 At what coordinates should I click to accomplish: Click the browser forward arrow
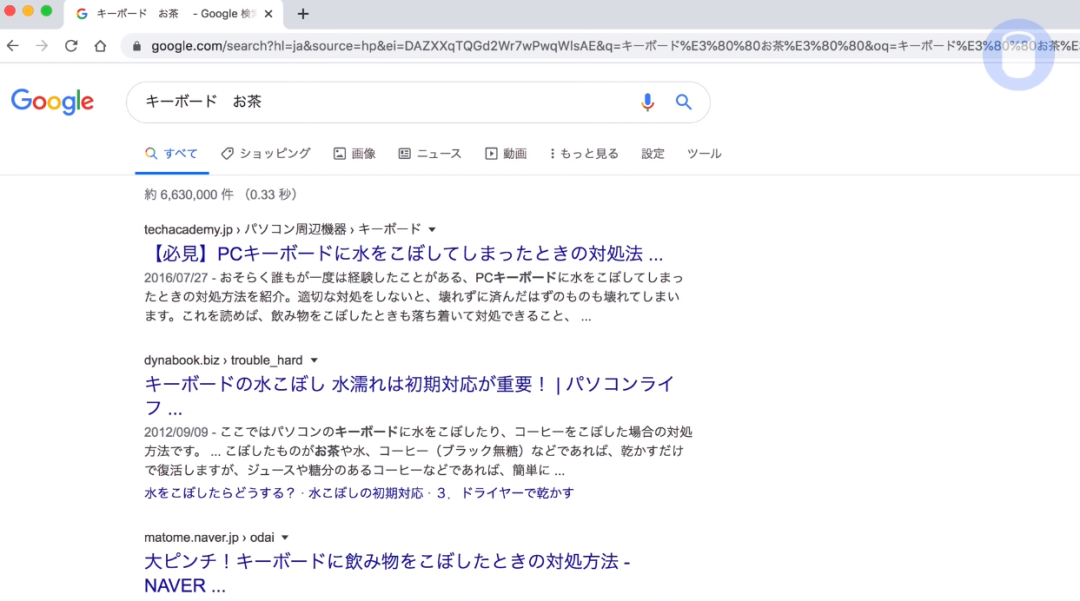(42, 46)
